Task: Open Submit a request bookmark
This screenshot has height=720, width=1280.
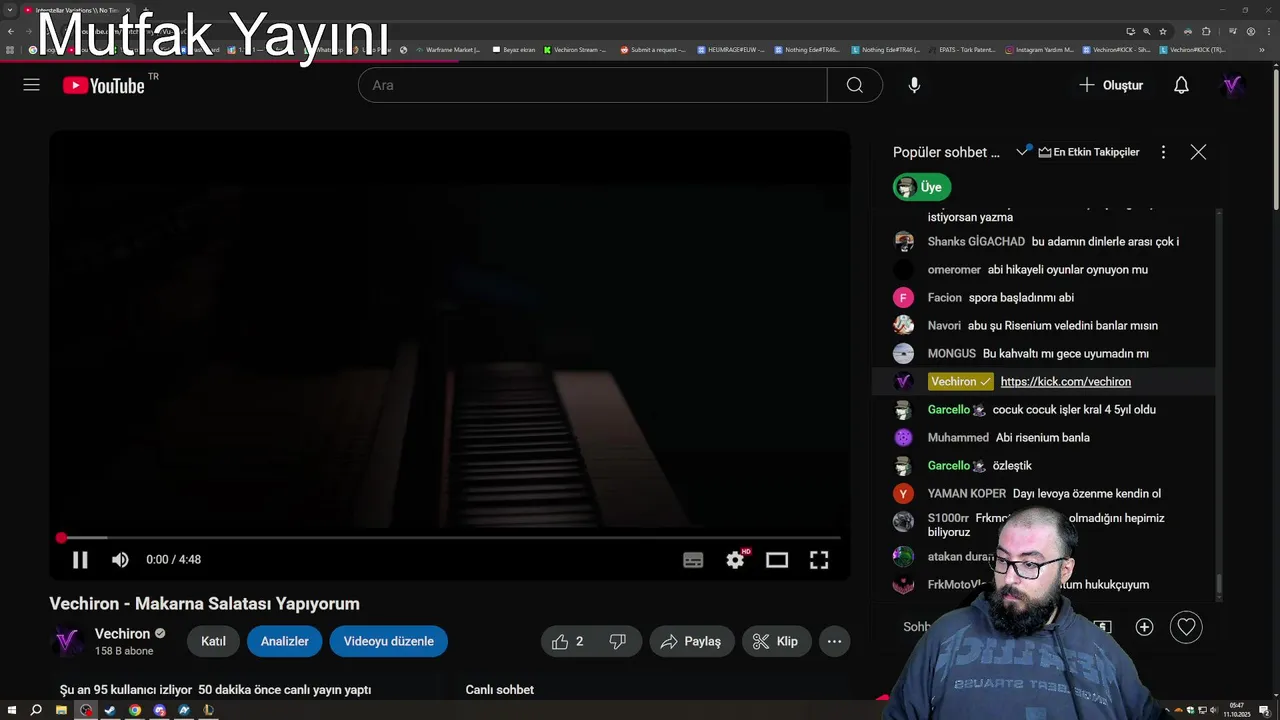Action: 654,50
